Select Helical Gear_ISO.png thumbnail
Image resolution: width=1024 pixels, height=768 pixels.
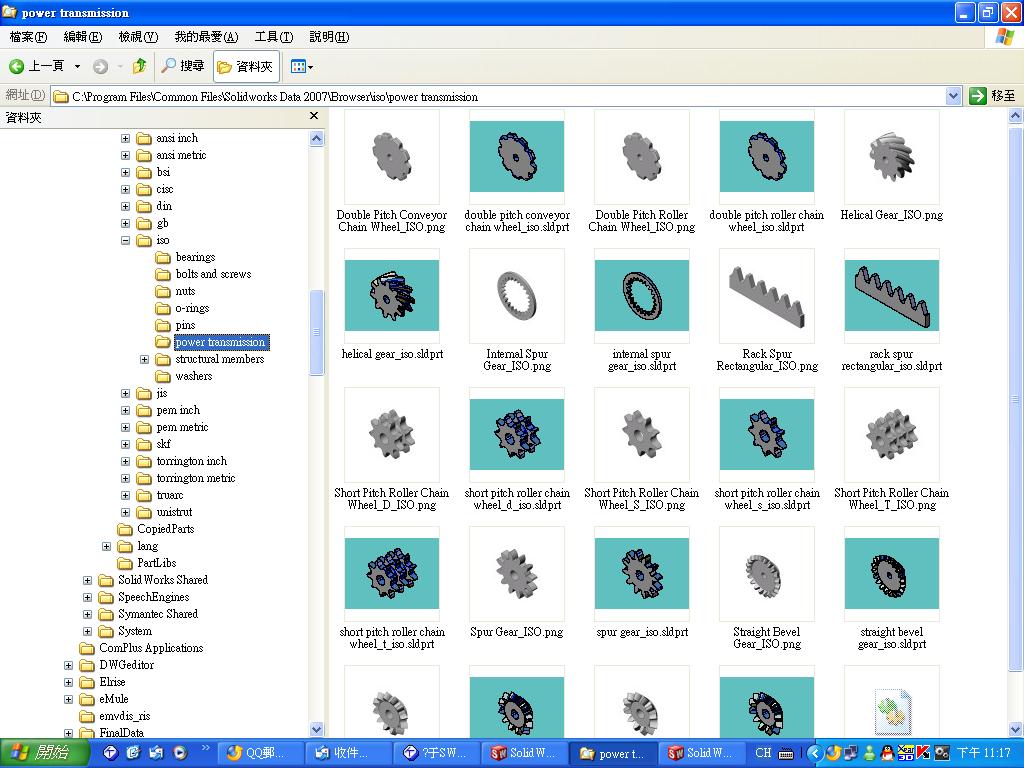click(x=891, y=157)
